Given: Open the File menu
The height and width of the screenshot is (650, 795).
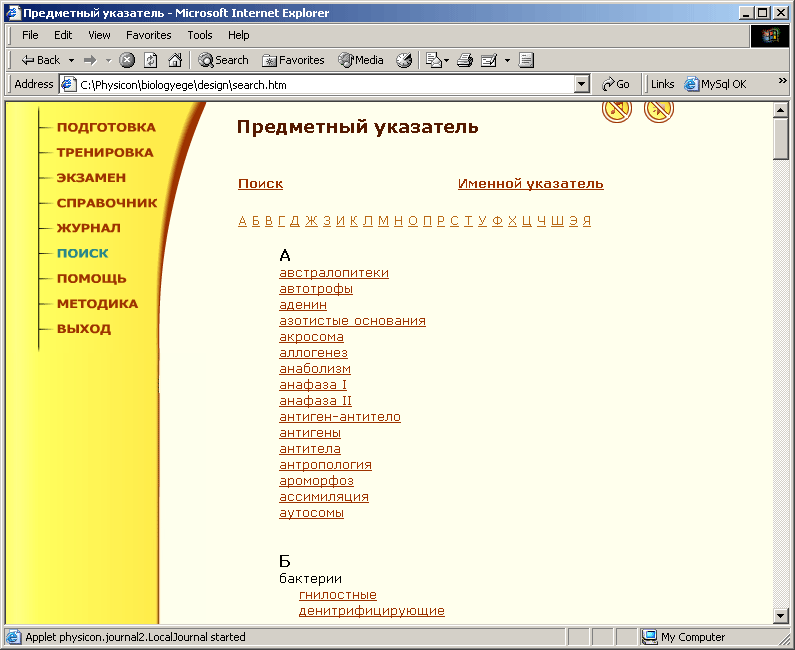Looking at the screenshot, I should 30,35.
